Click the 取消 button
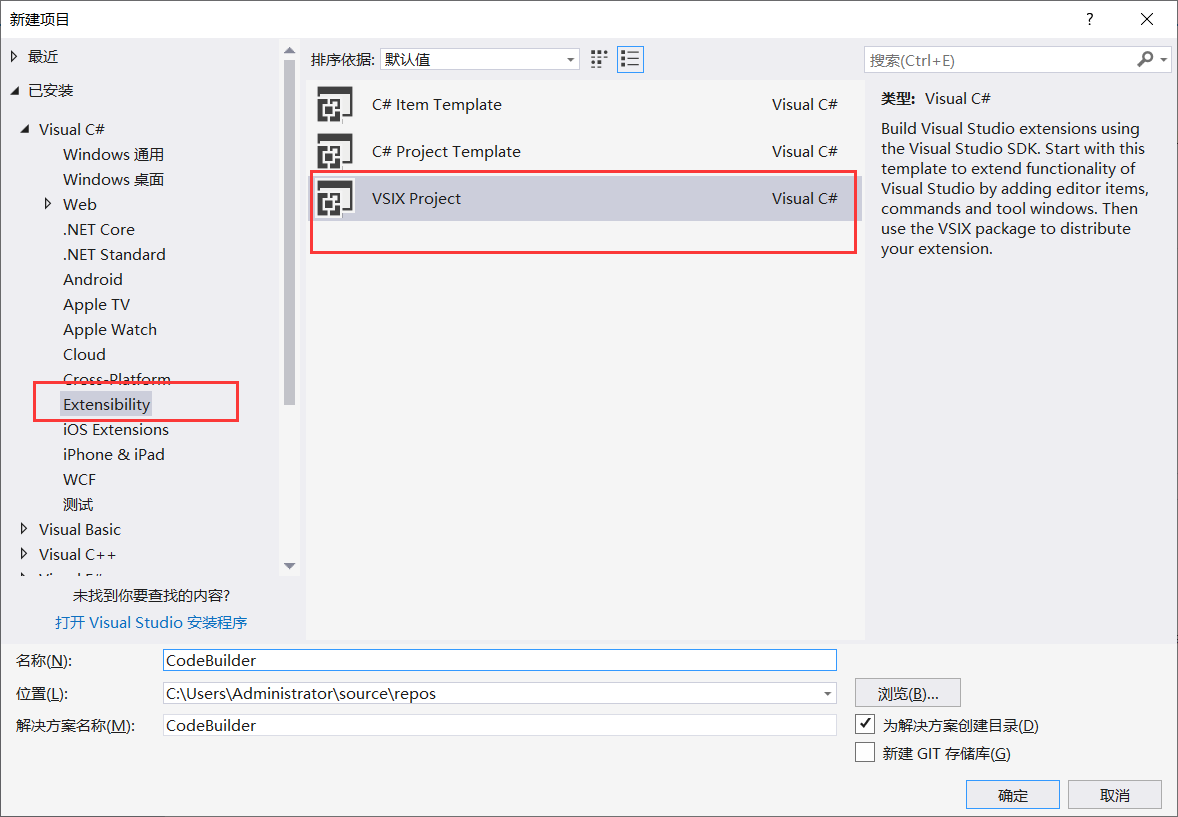Viewport: 1178px width, 817px height. 1115,794
